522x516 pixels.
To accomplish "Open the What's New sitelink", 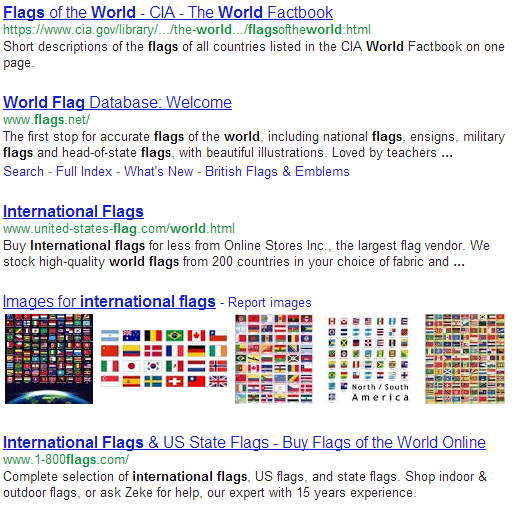I will point(159,171).
